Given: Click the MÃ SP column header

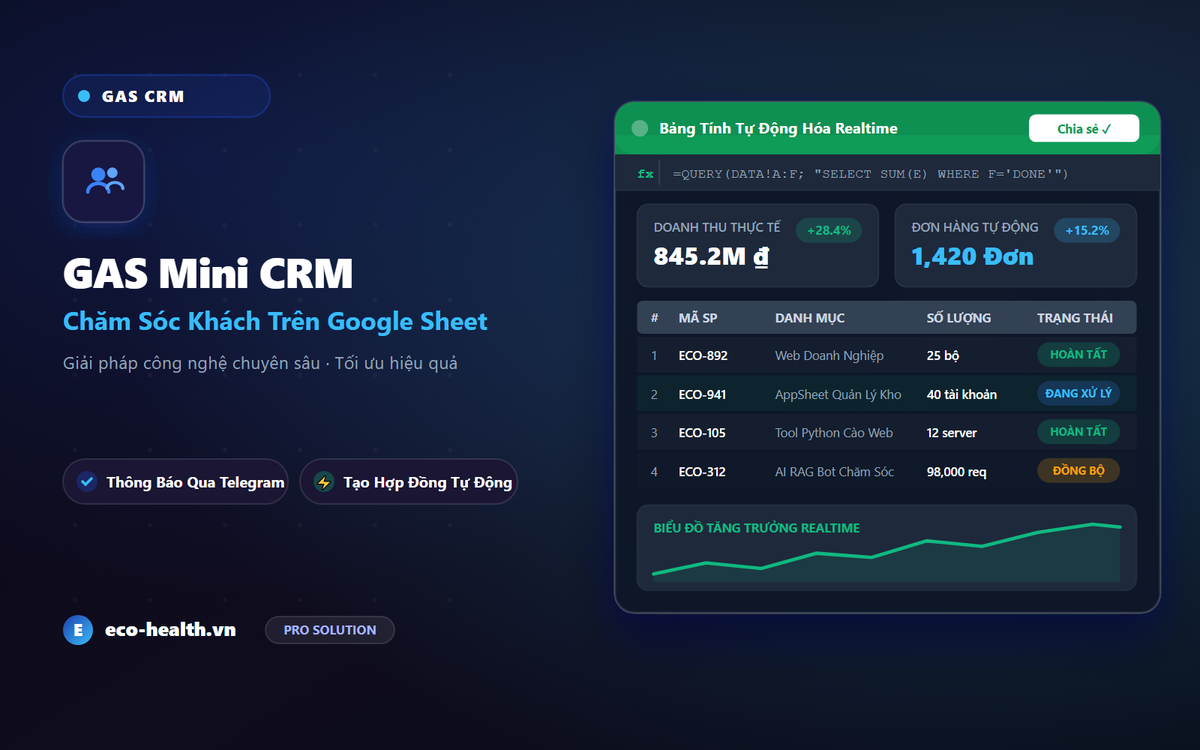Looking at the screenshot, I should pos(698,318).
